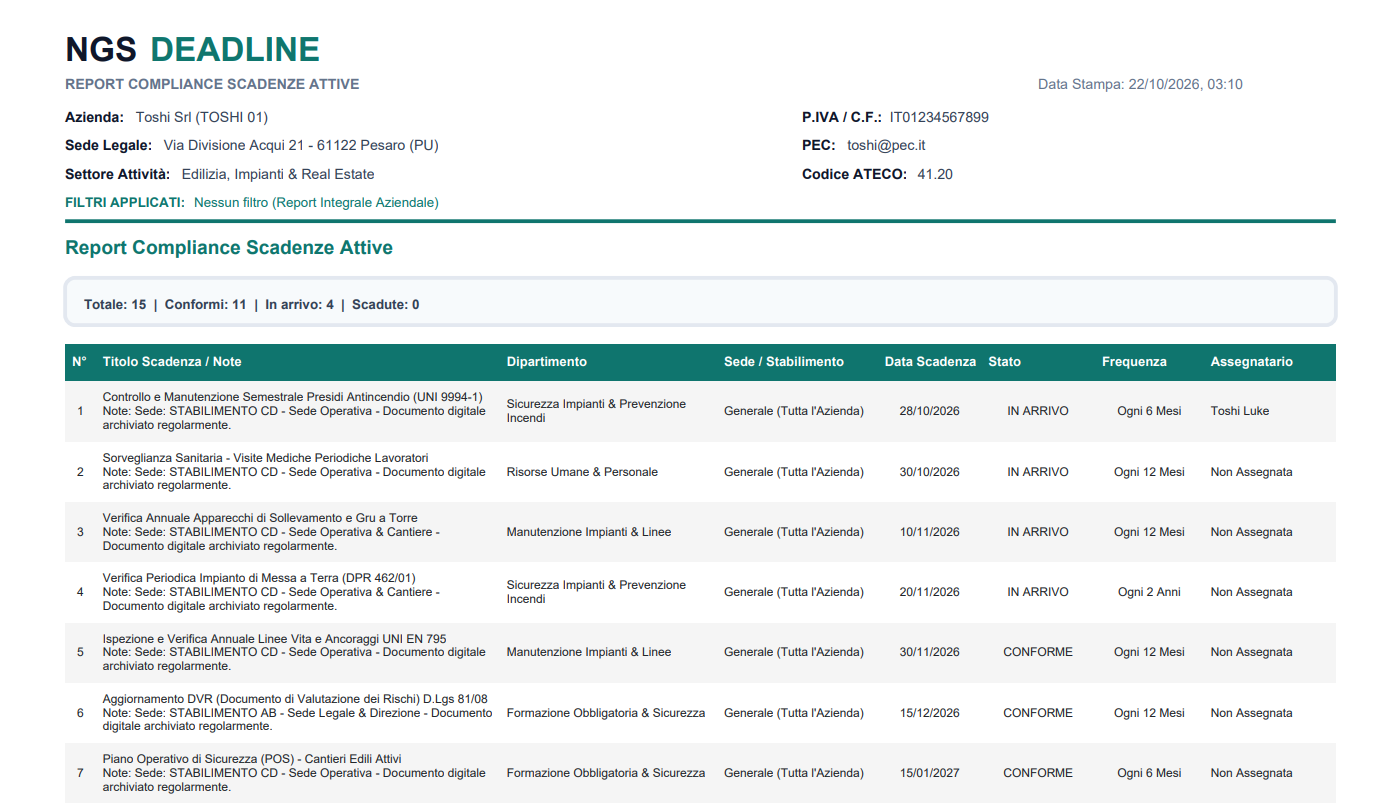This screenshot has height=808, width=1400.
Task: Click 'Sede / Stabilimento' column header
Action: (784, 362)
